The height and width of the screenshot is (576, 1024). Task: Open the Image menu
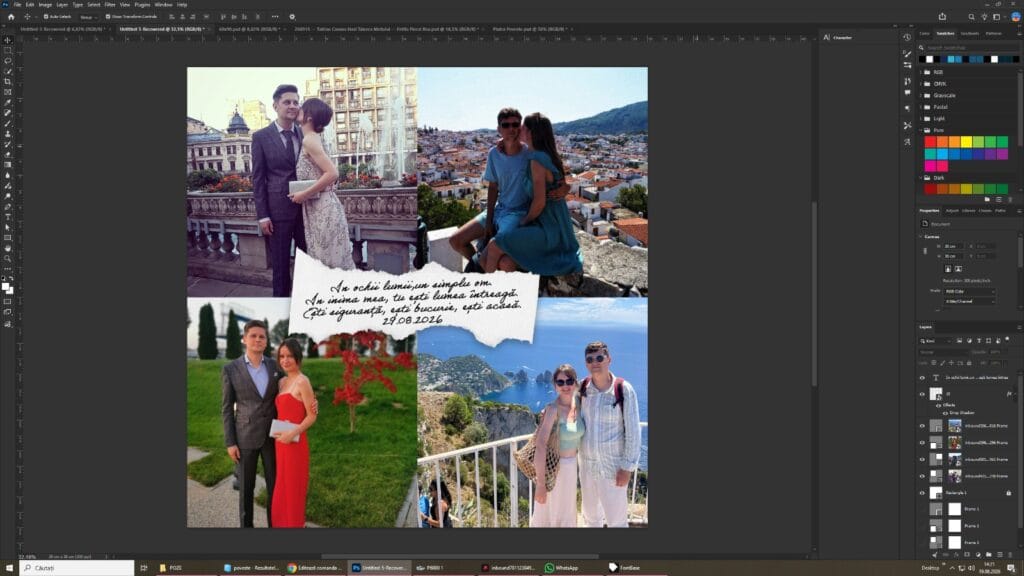point(45,5)
